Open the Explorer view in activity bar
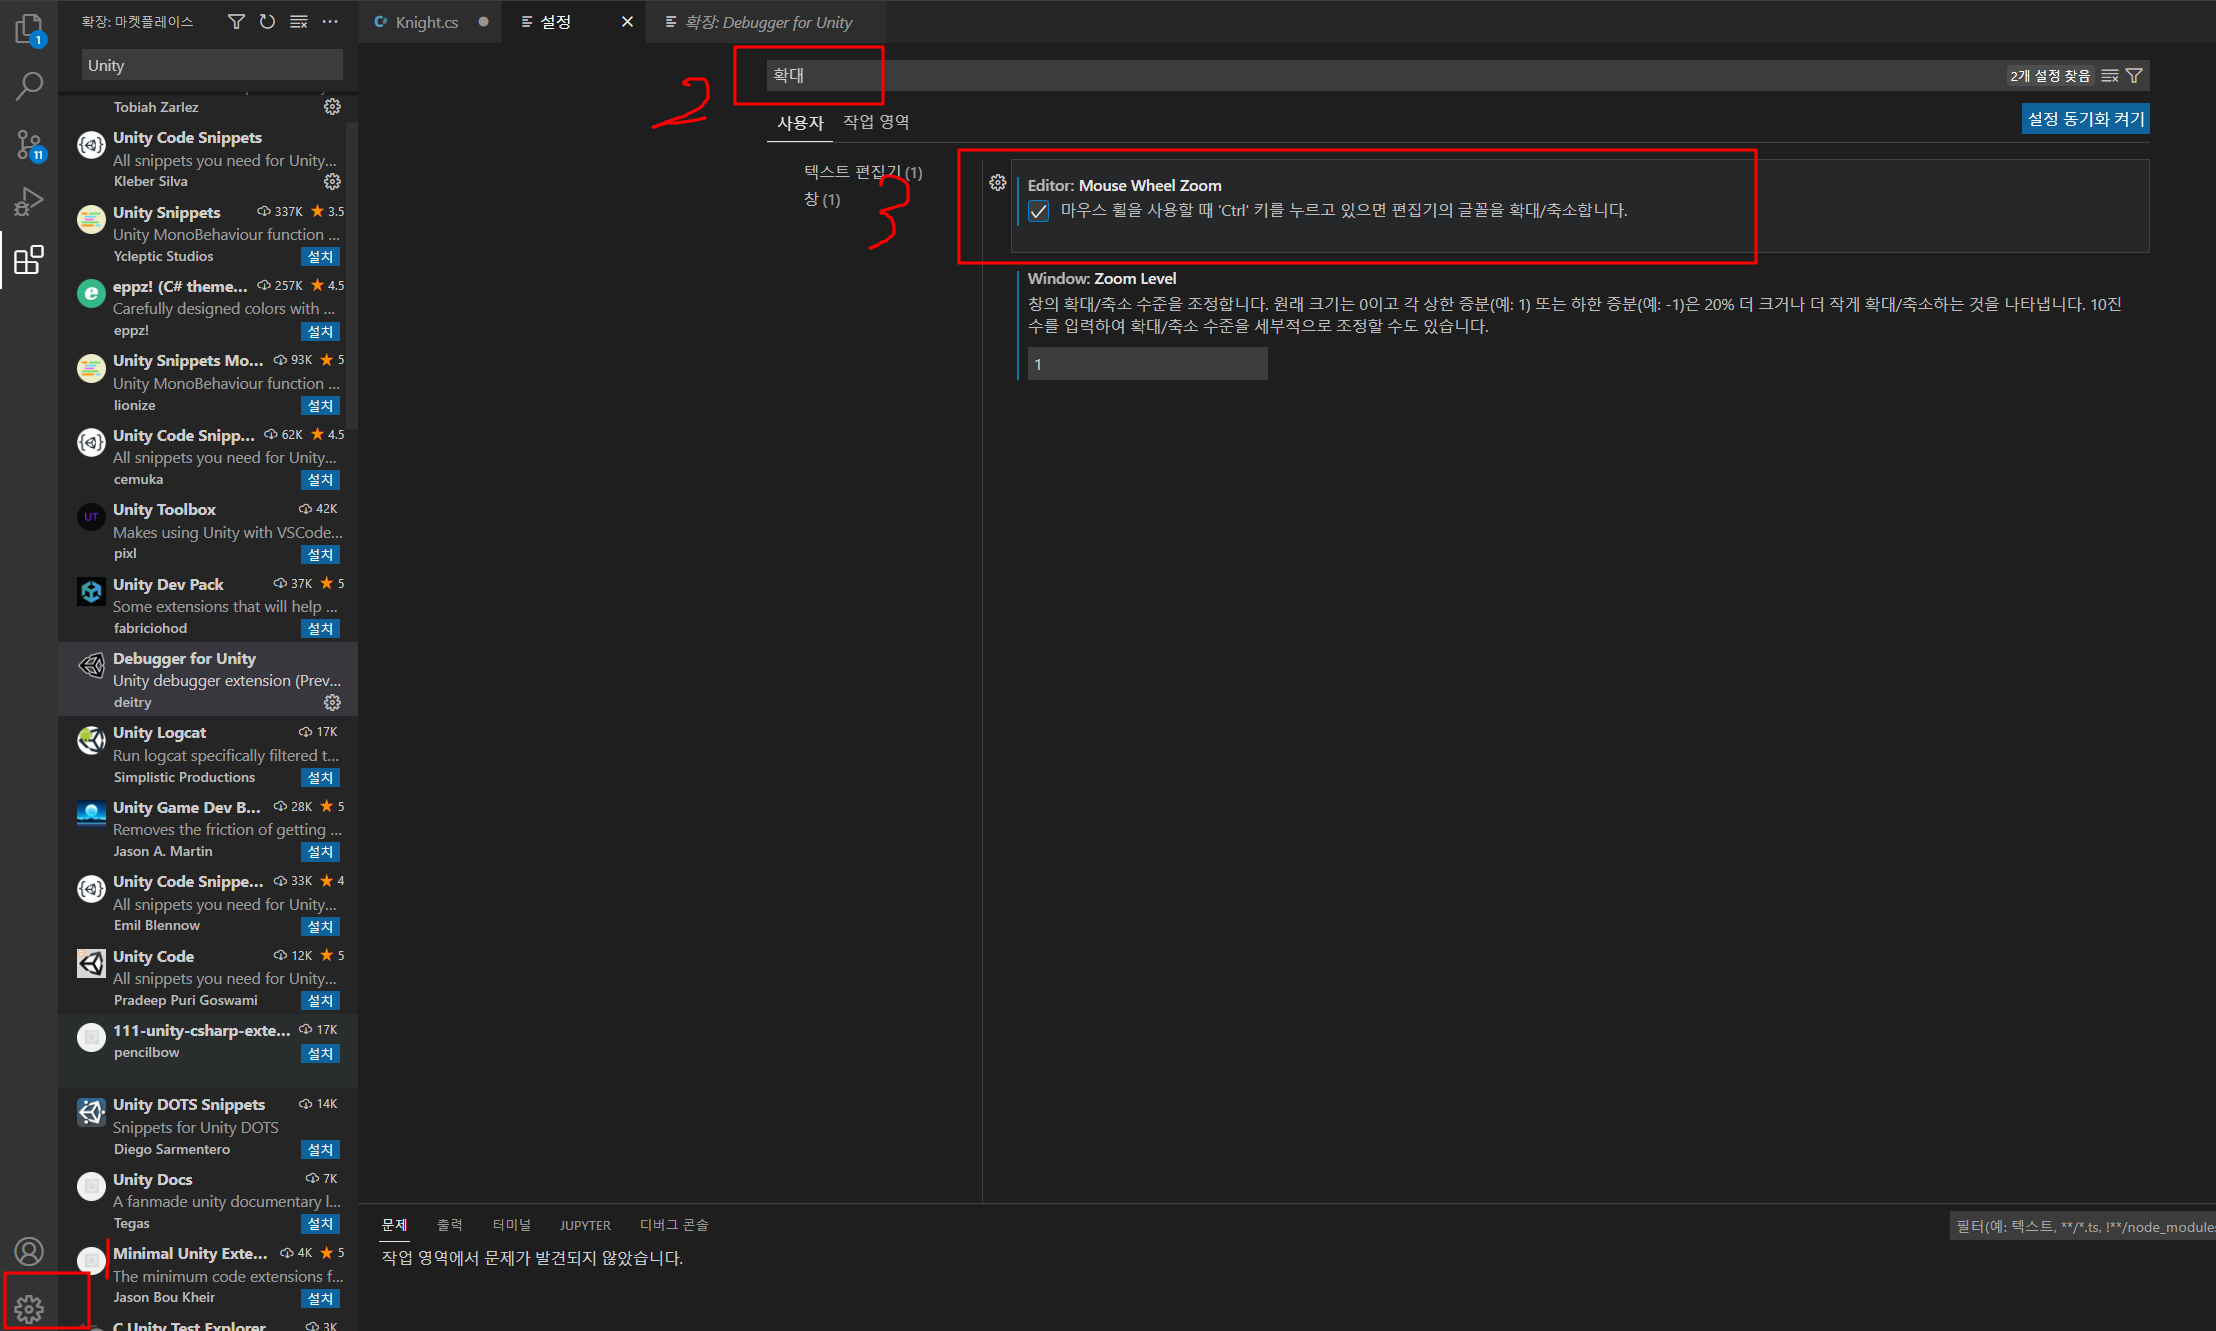The width and height of the screenshot is (2216, 1331). click(x=29, y=28)
